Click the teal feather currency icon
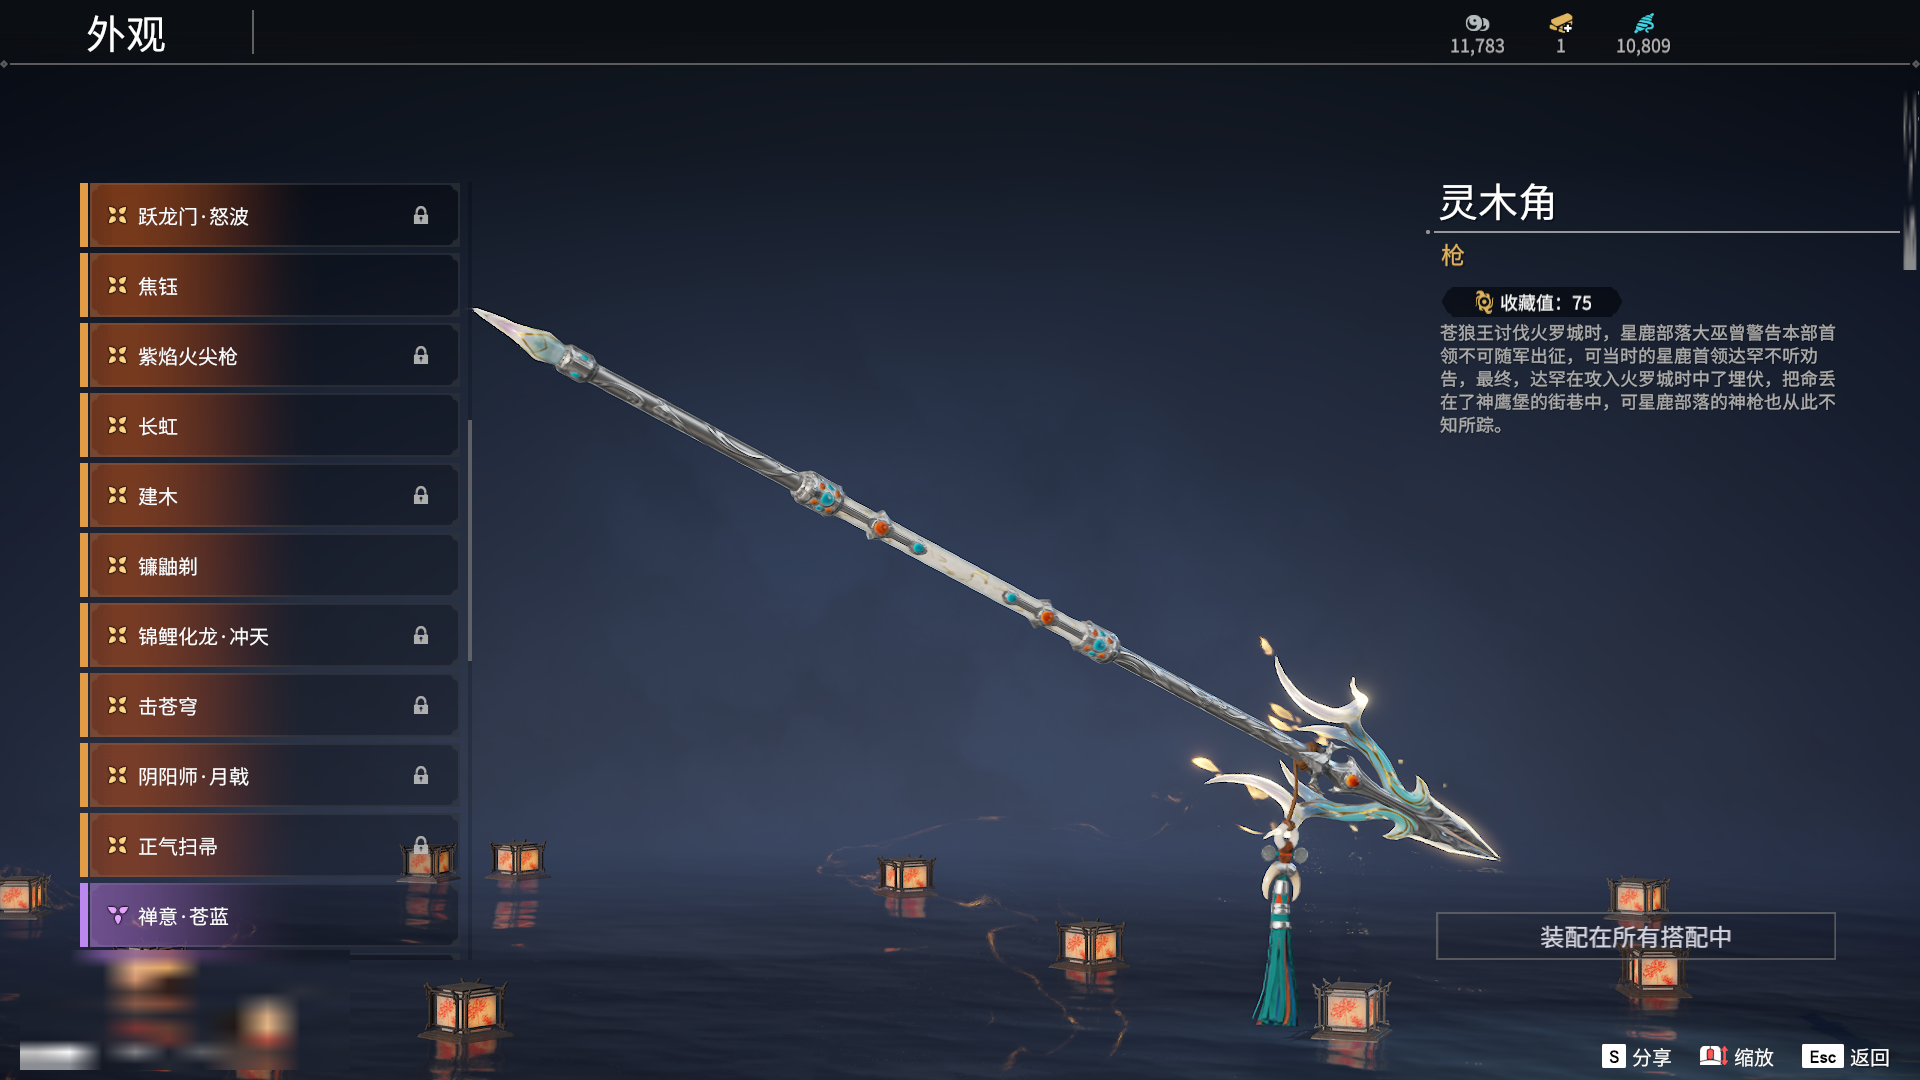 [1644, 23]
